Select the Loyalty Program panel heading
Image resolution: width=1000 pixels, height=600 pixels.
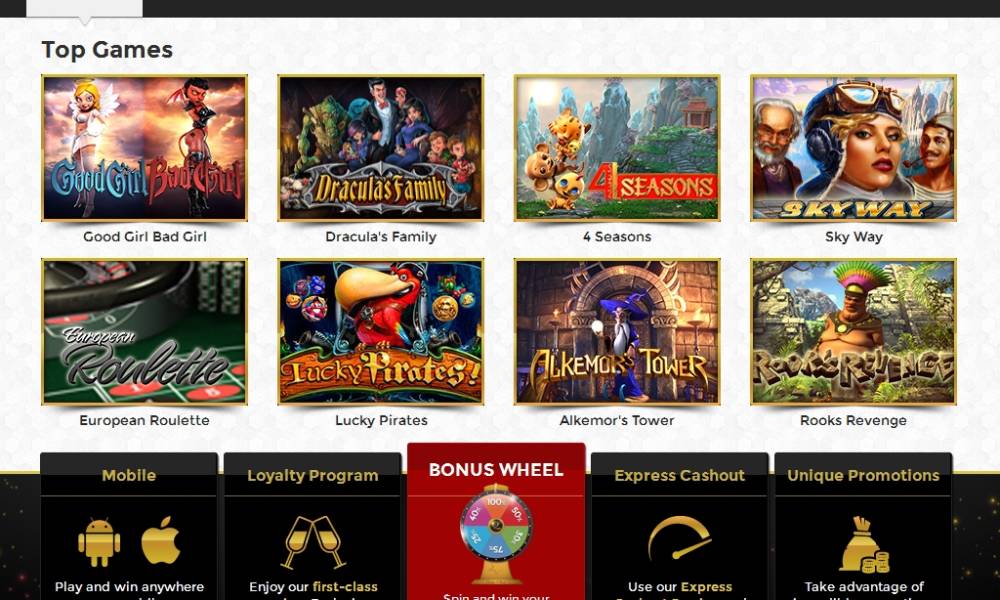pos(312,476)
